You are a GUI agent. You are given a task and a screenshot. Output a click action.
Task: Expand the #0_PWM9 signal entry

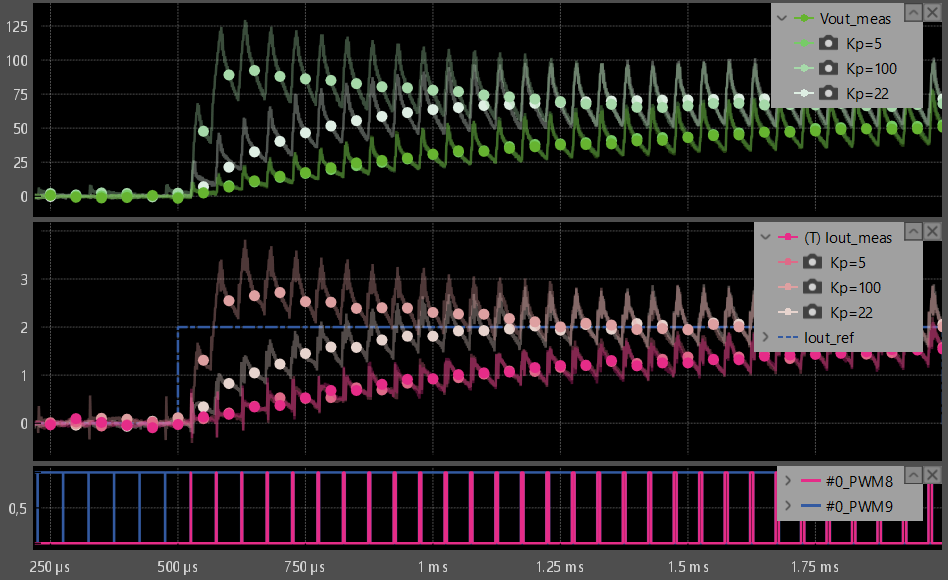click(788, 506)
